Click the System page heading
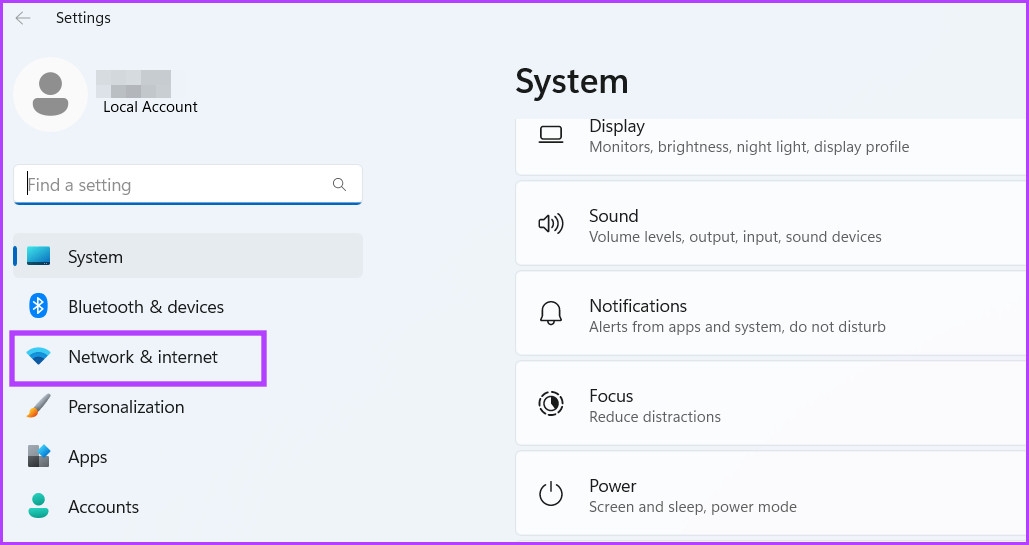This screenshot has height=545, width=1029. pyautogui.click(x=572, y=81)
